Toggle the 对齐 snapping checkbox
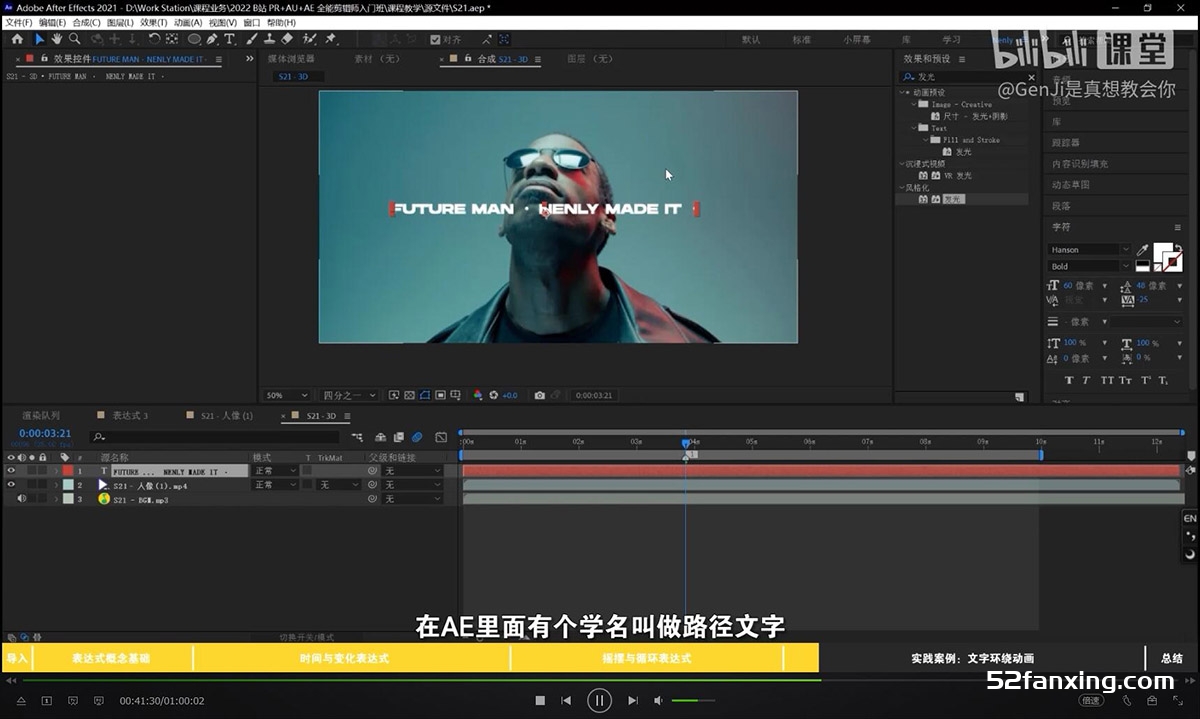1200x719 pixels. [x=436, y=39]
